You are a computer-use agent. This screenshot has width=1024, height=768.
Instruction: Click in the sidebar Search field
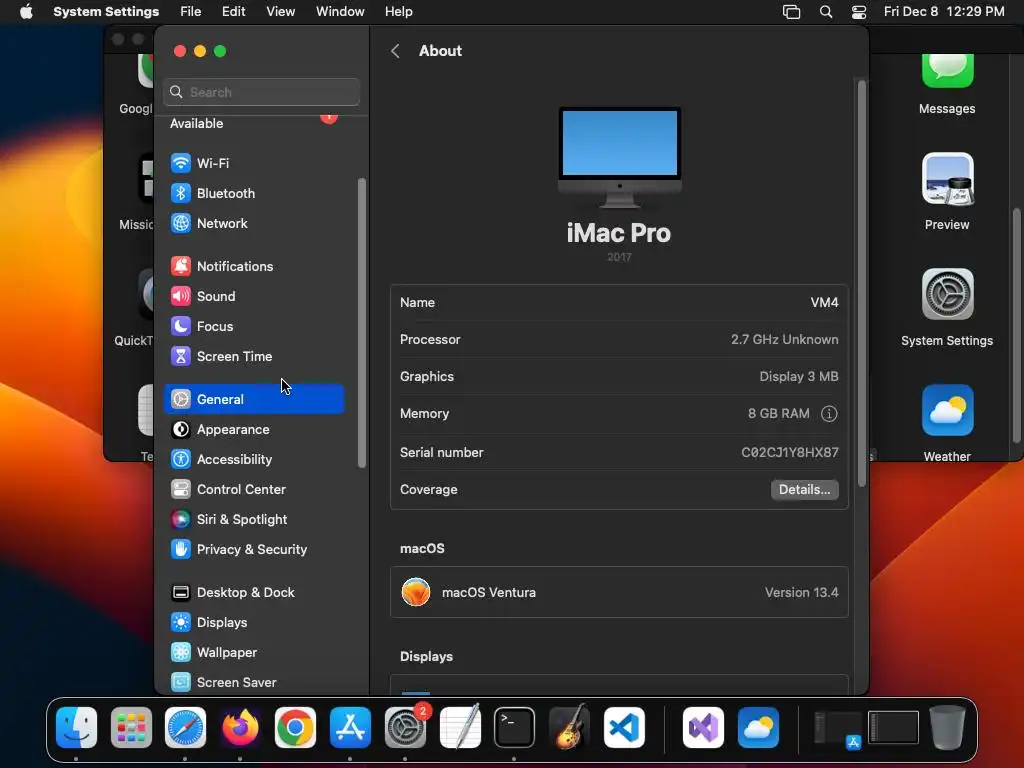click(261, 92)
